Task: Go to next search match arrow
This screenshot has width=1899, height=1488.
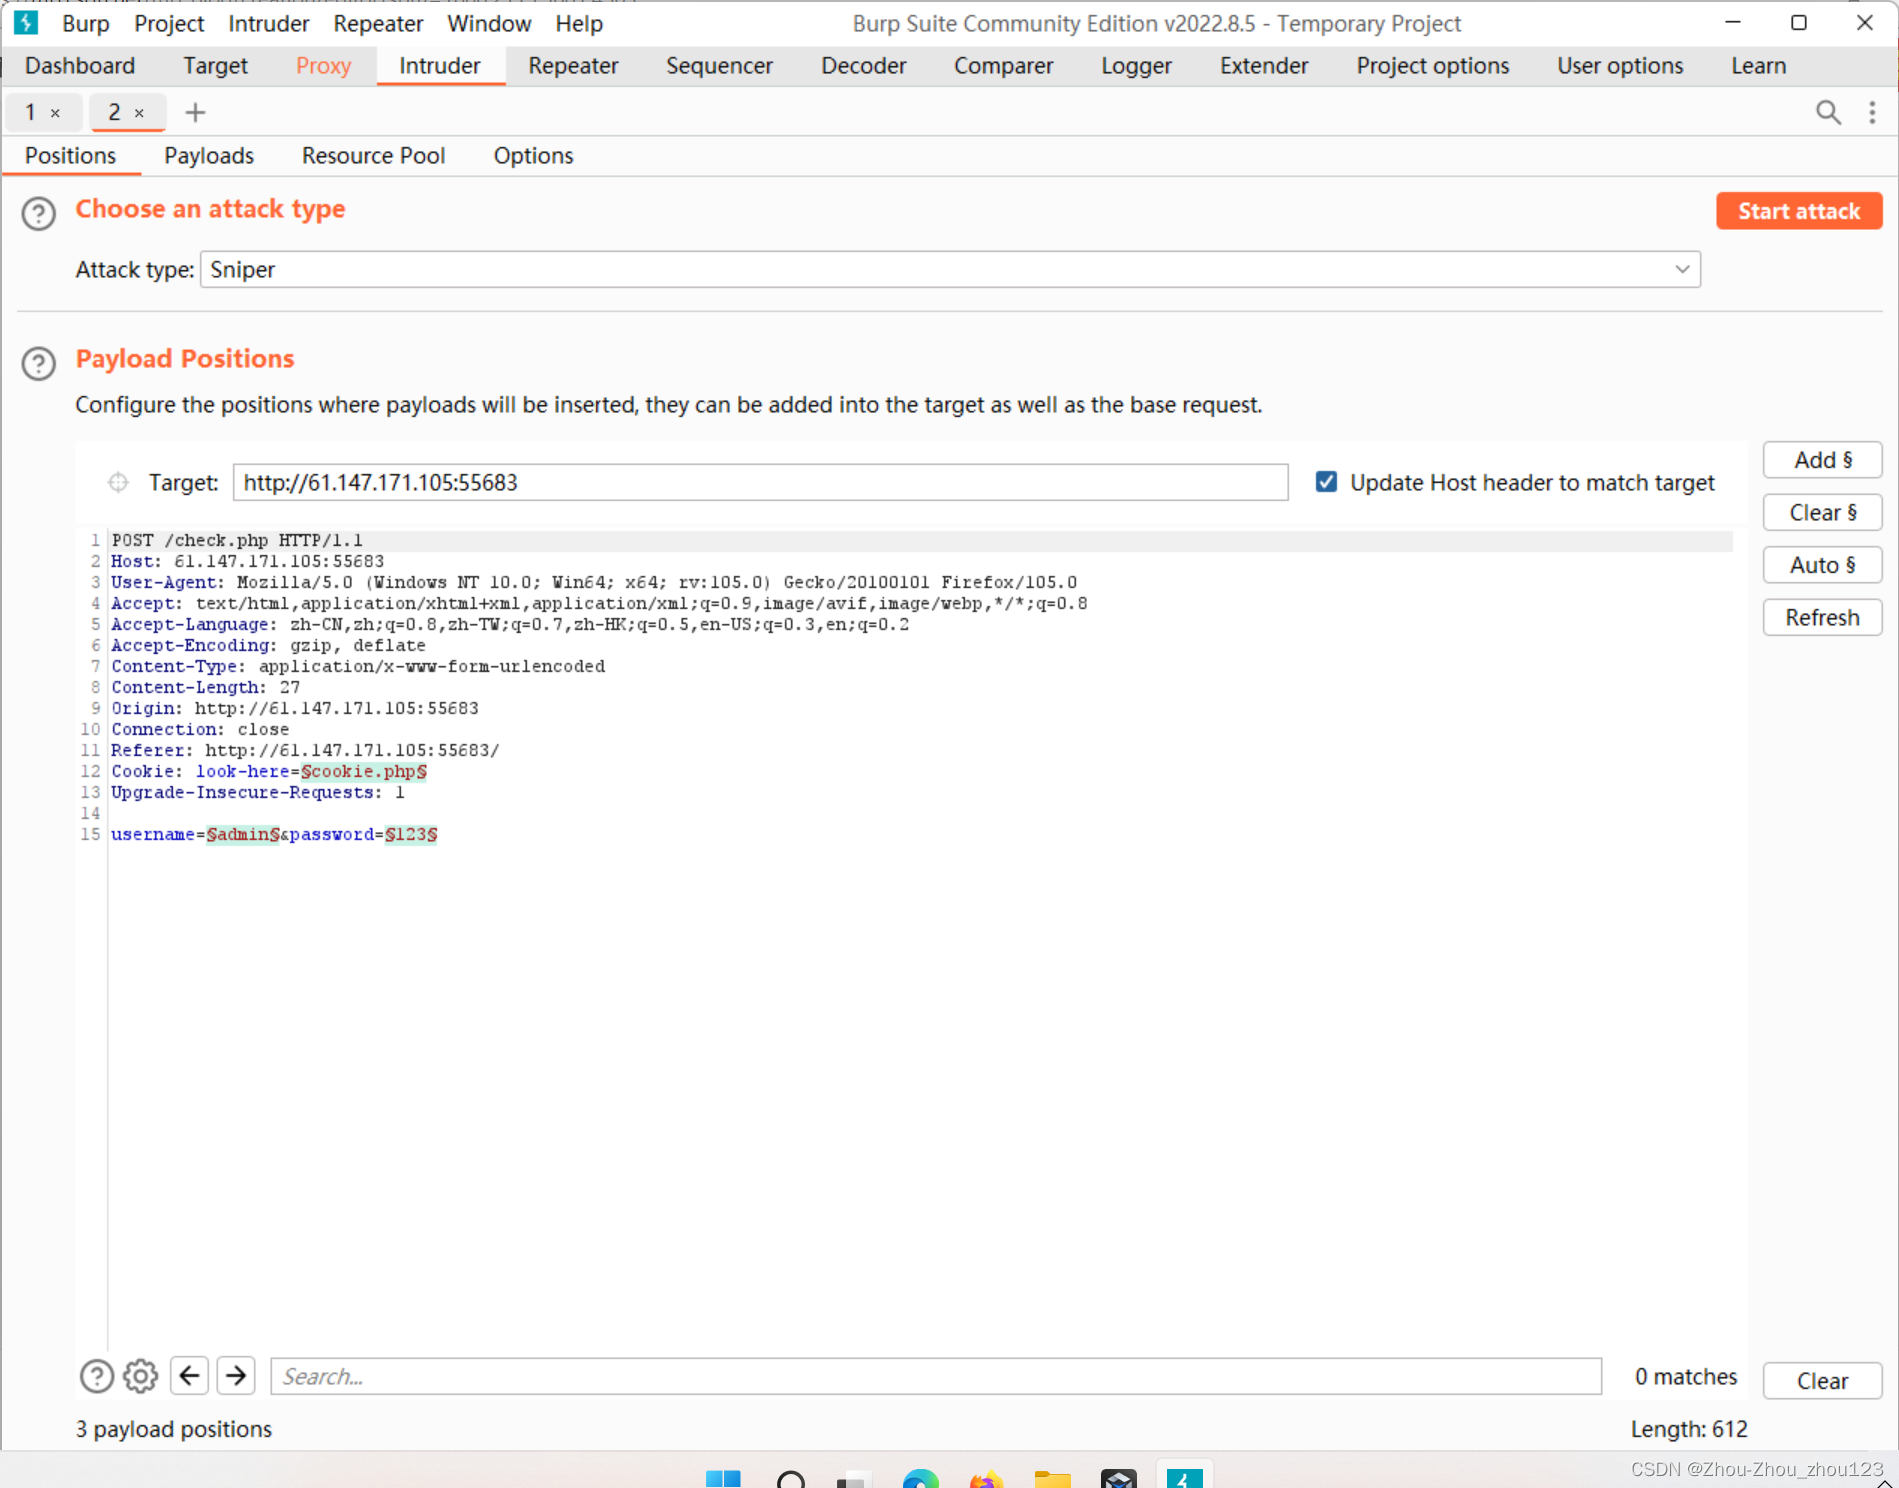Action: tap(236, 1376)
